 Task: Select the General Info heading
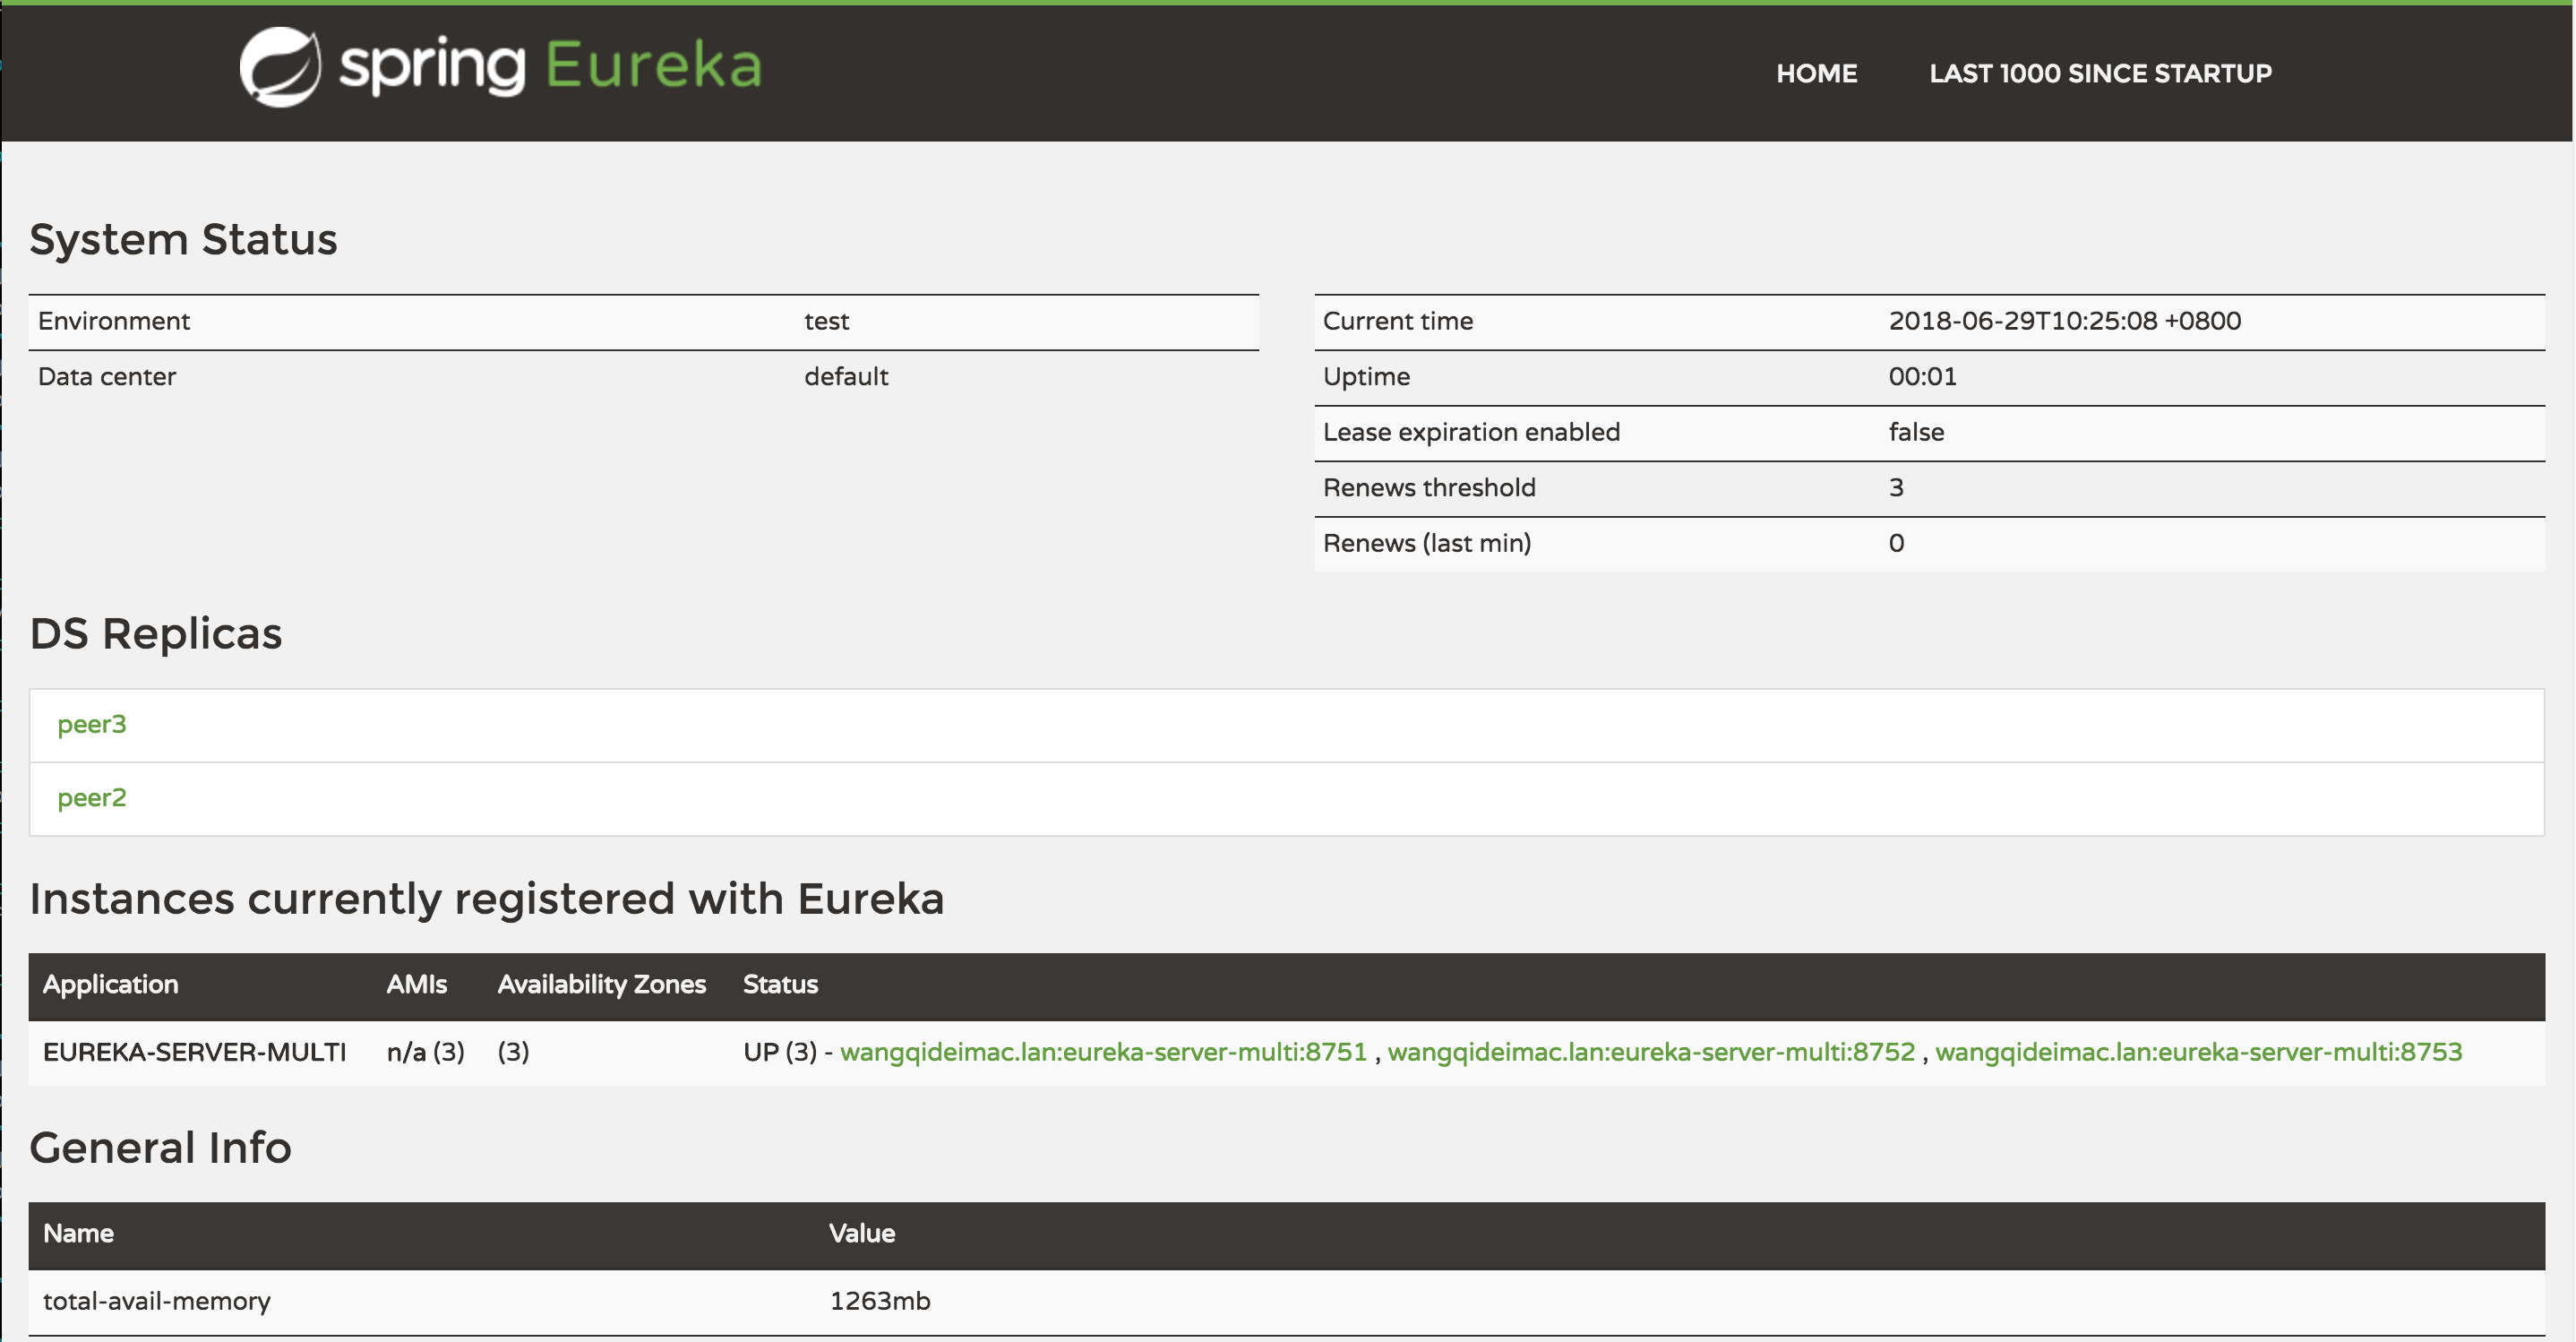160,1148
